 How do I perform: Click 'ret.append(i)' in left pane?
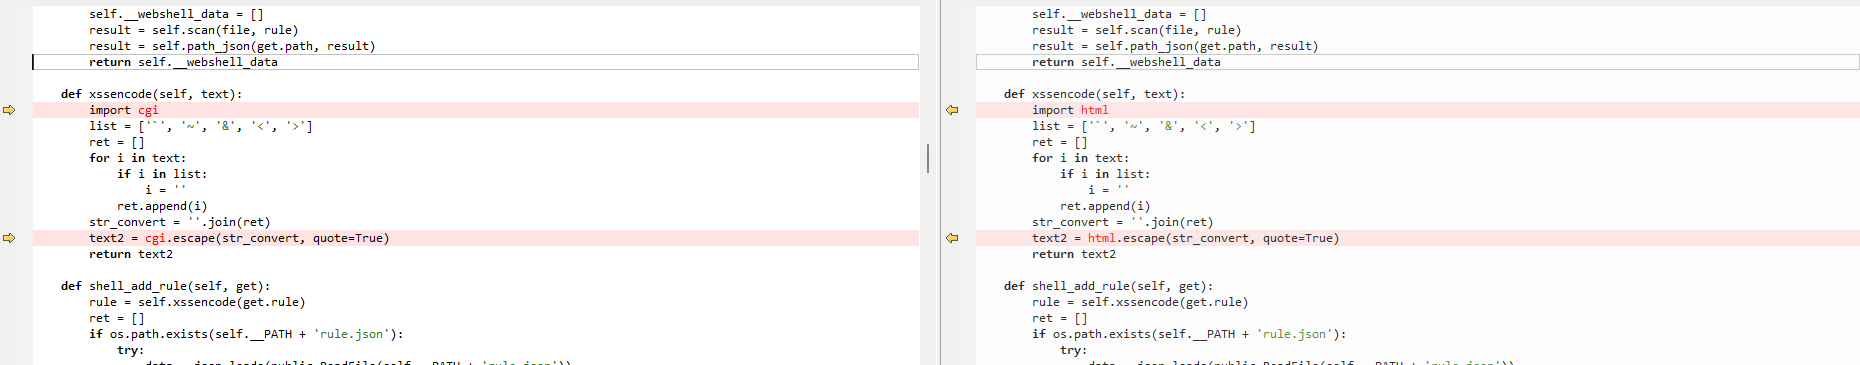click(162, 206)
